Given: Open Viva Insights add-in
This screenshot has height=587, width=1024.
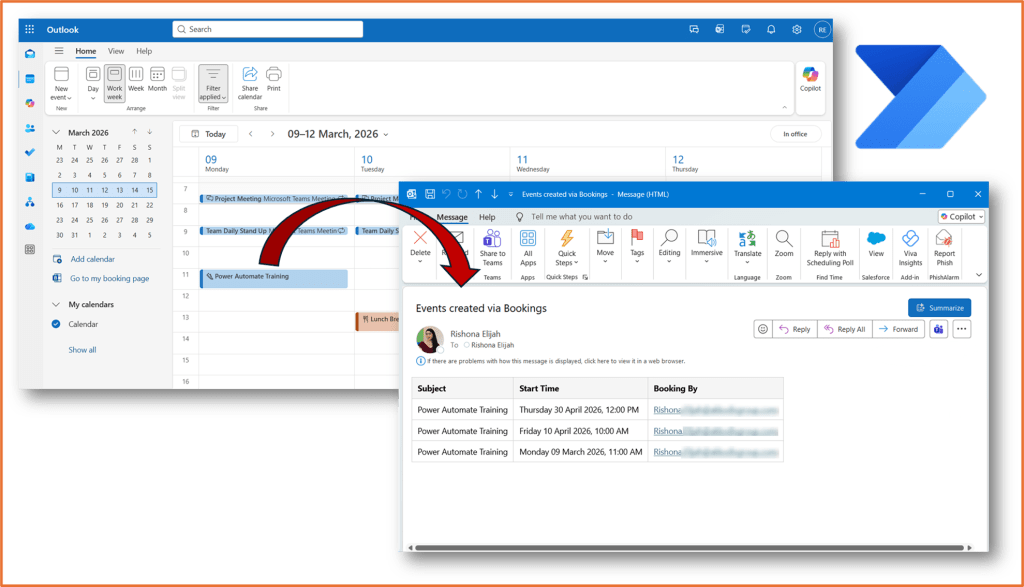Looking at the screenshot, I should 910,244.
